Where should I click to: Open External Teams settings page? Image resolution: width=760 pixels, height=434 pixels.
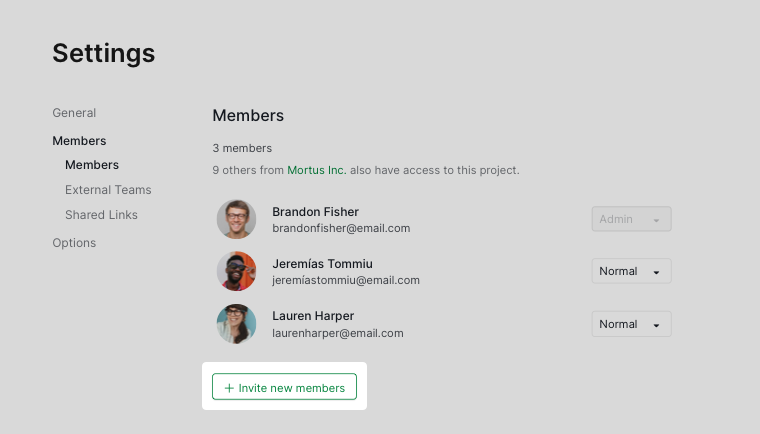click(108, 190)
